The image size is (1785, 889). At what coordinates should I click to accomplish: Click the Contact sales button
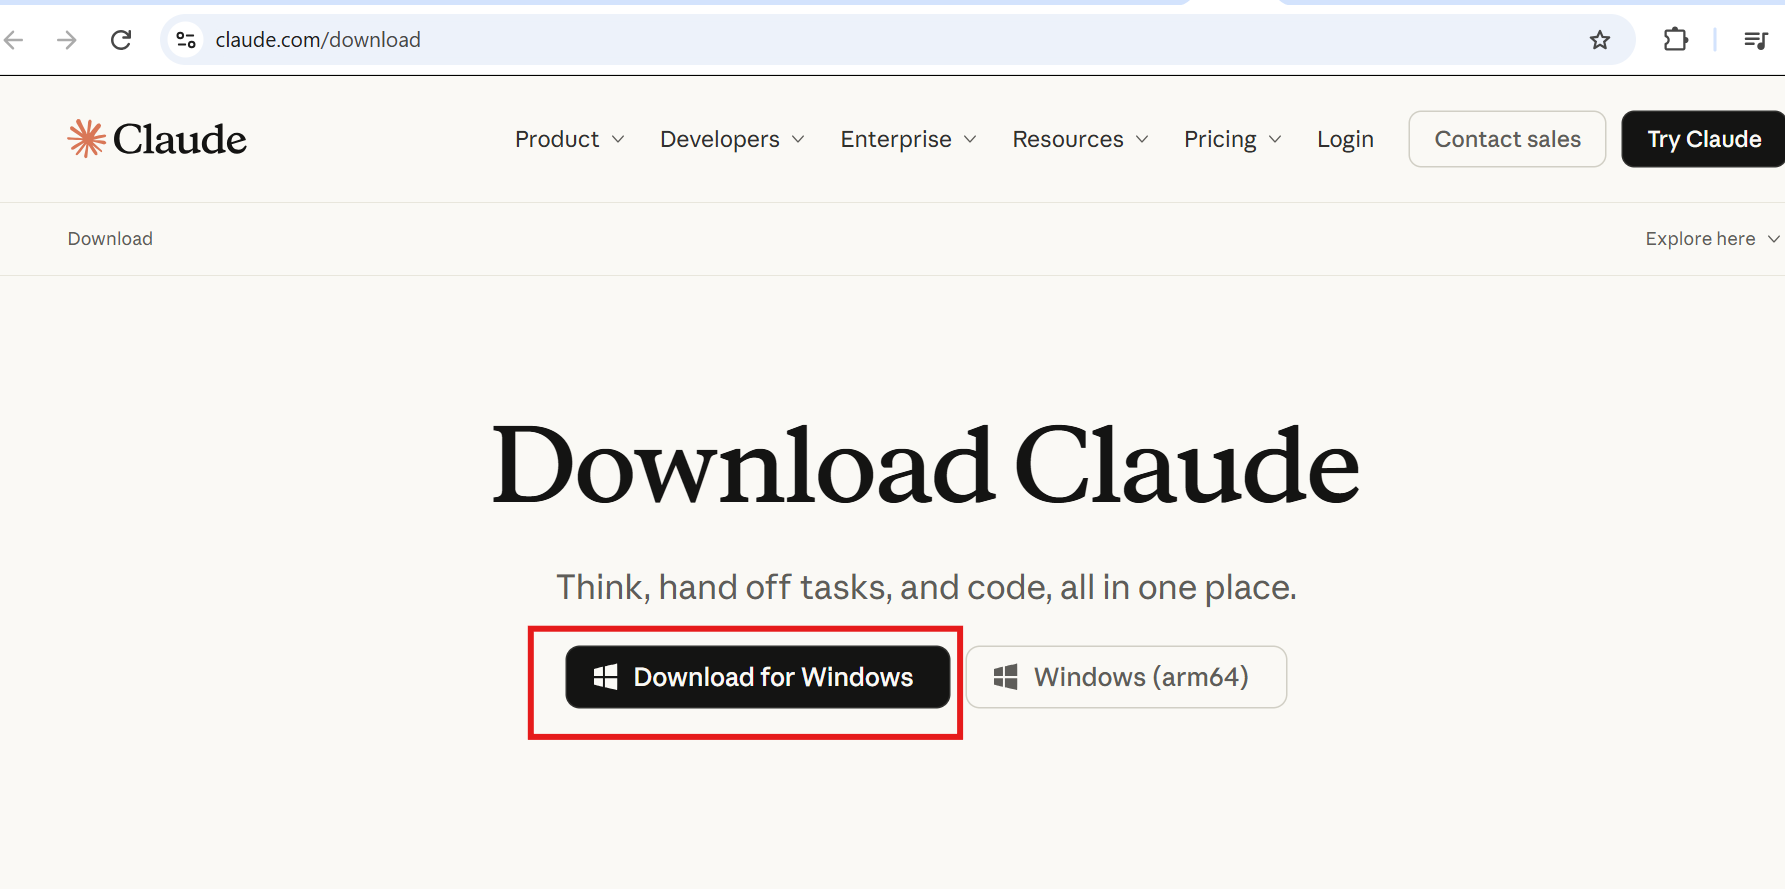click(x=1507, y=139)
